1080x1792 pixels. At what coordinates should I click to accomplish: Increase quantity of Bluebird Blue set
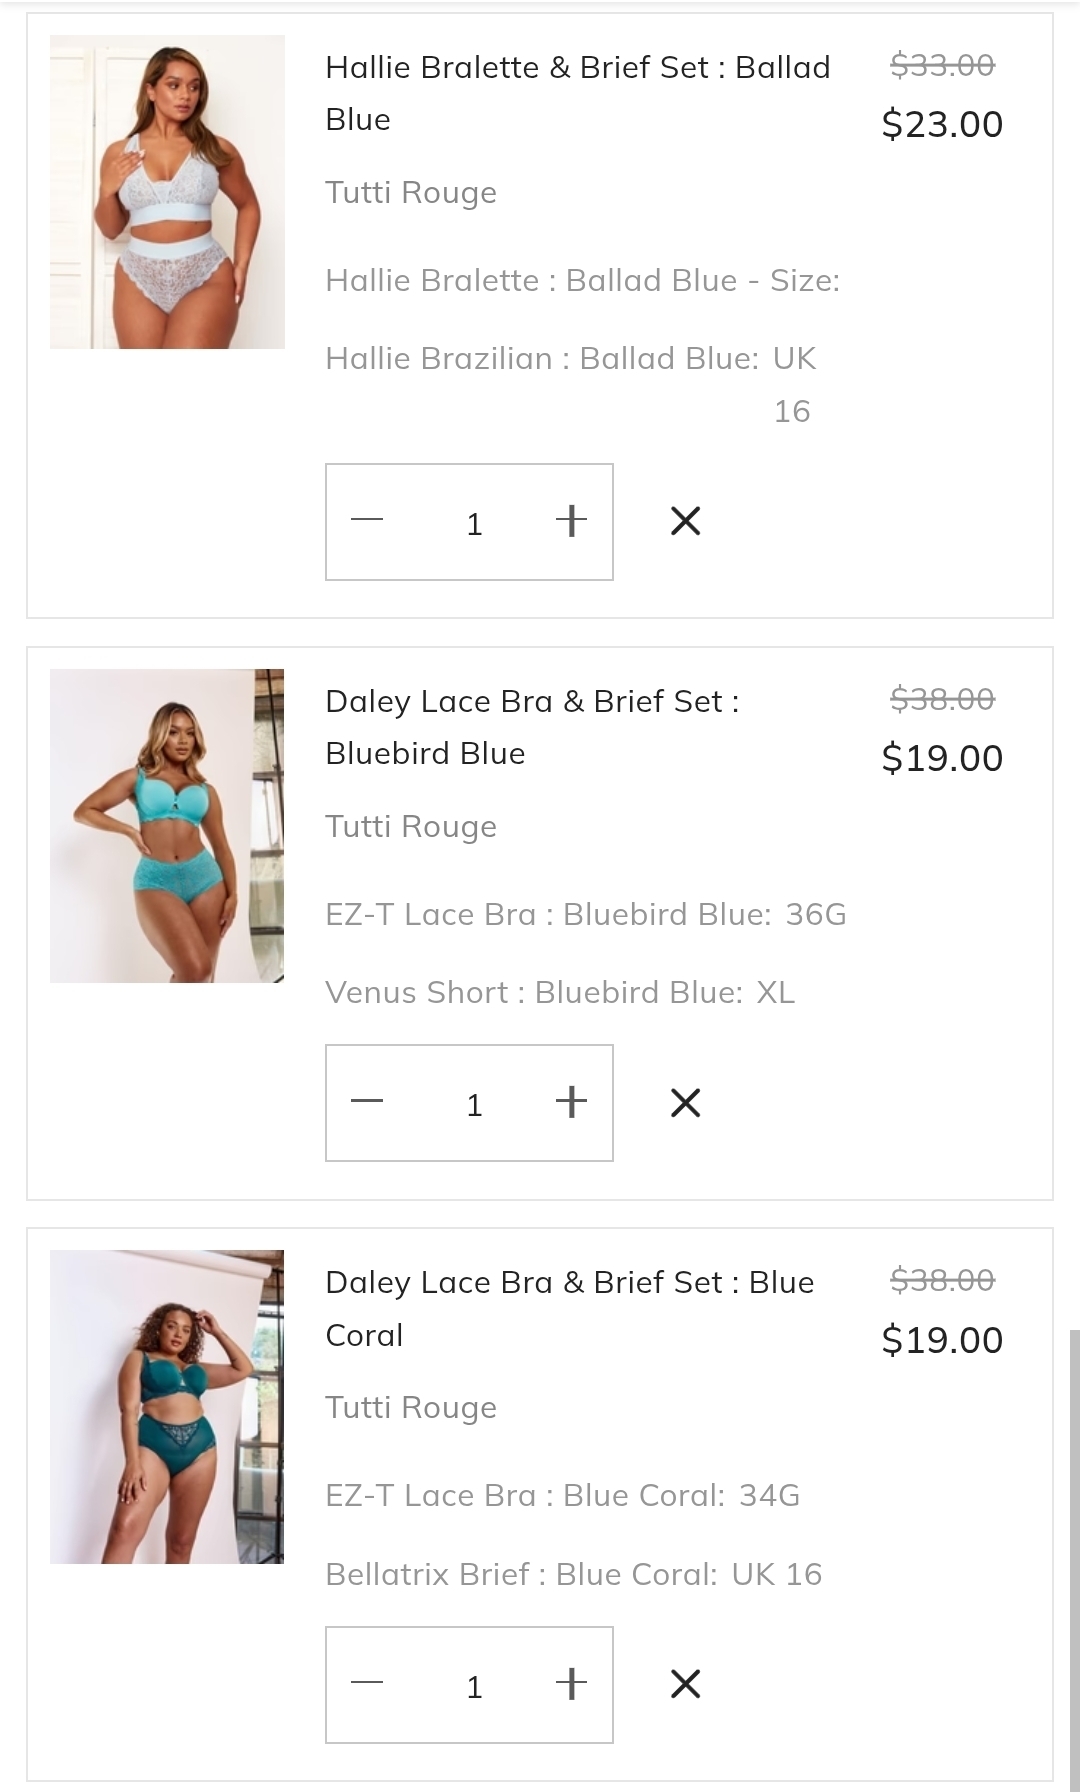(571, 1102)
